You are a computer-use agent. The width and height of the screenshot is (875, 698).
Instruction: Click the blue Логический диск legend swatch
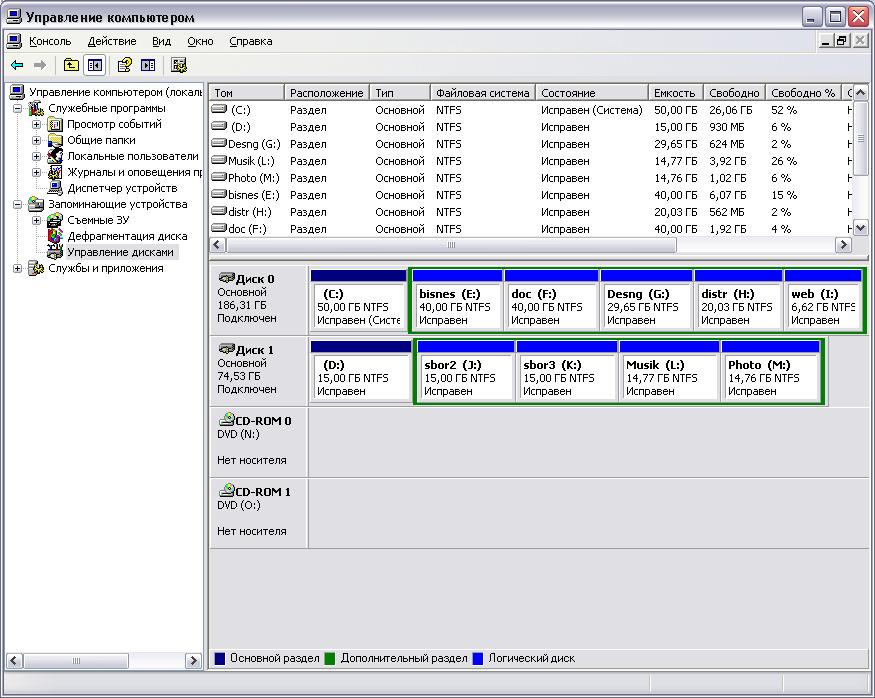click(478, 658)
